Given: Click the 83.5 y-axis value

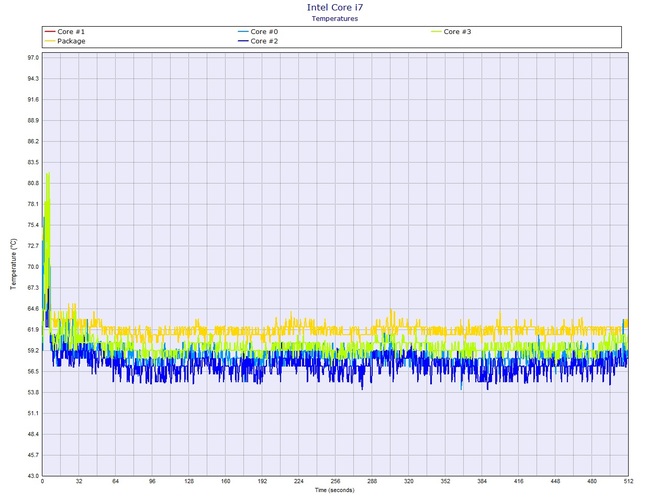Looking at the screenshot, I should (x=33, y=162).
